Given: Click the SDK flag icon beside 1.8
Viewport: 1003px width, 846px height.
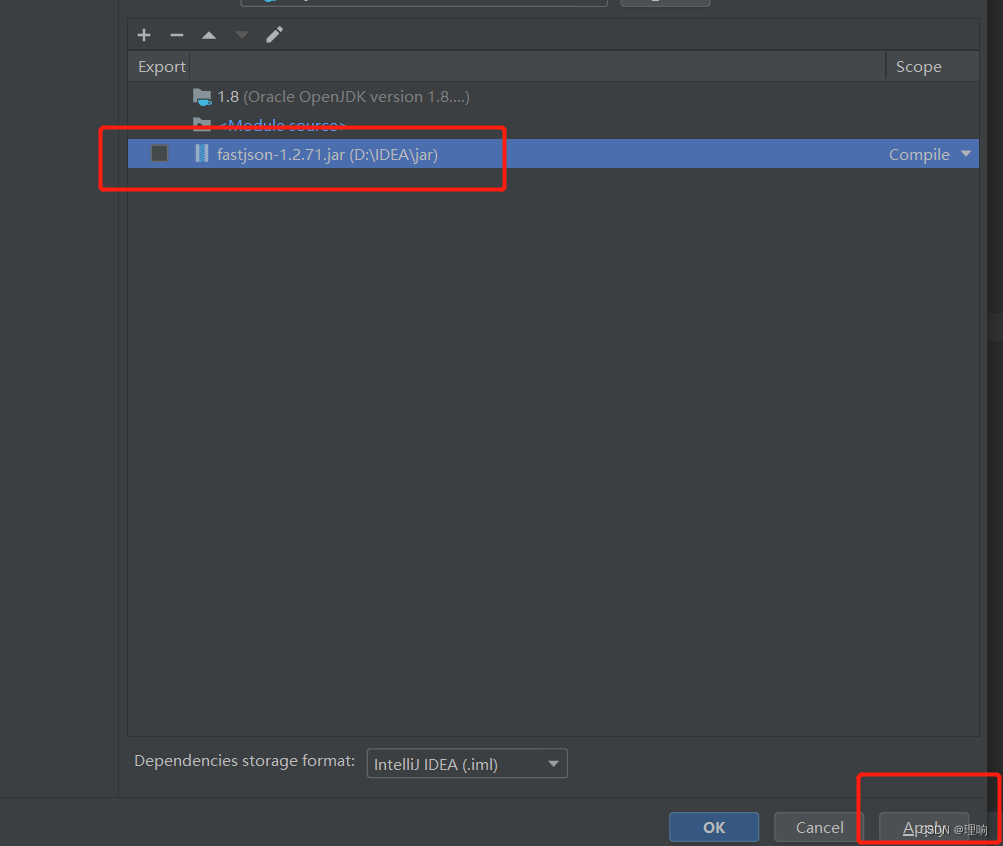Looking at the screenshot, I should [201, 97].
